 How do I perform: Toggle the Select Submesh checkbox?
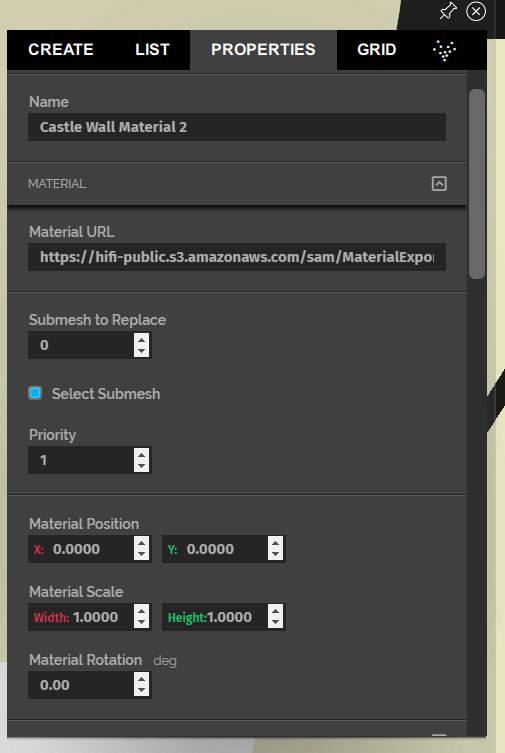click(x=35, y=393)
